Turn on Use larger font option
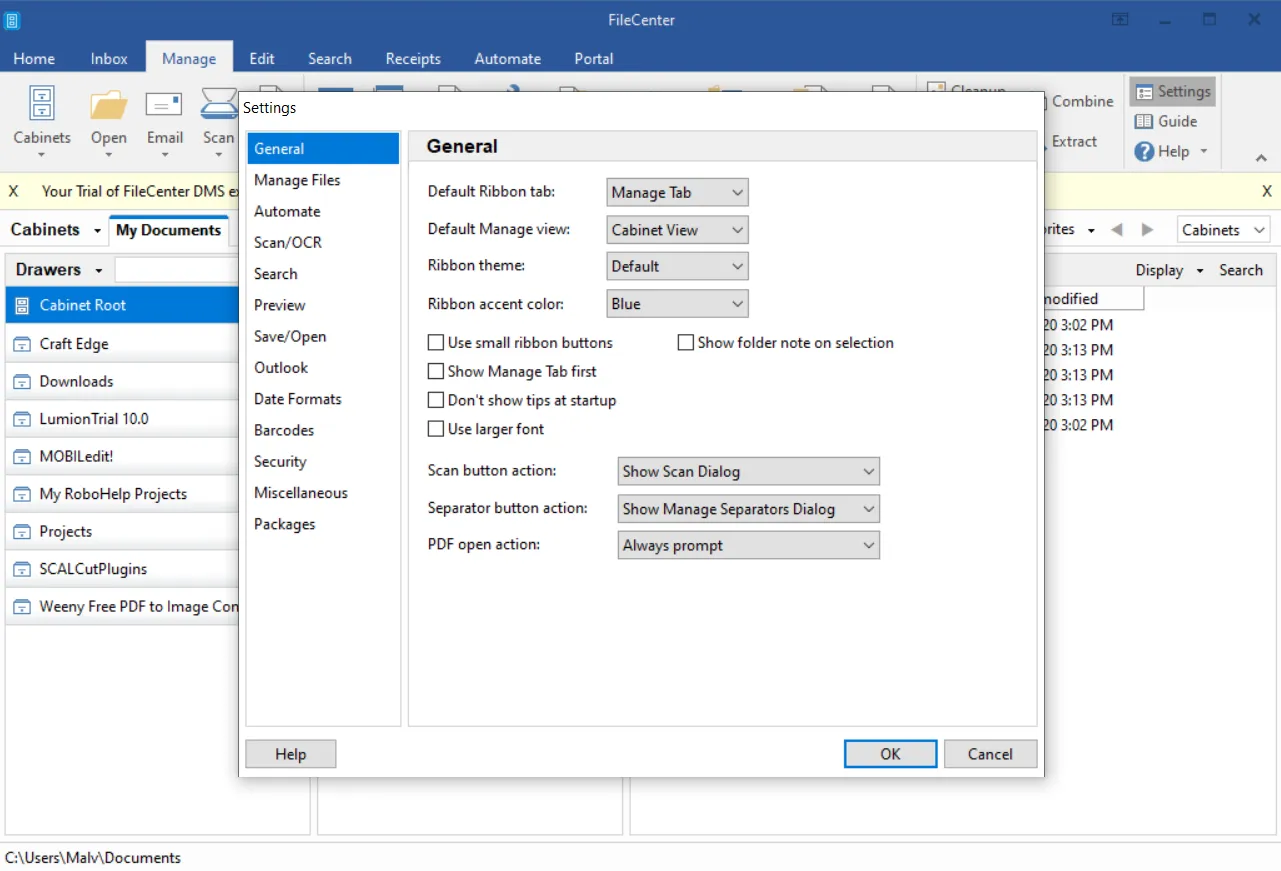Image resolution: width=1281 pixels, height=871 pixels. [x=436, y=429]
